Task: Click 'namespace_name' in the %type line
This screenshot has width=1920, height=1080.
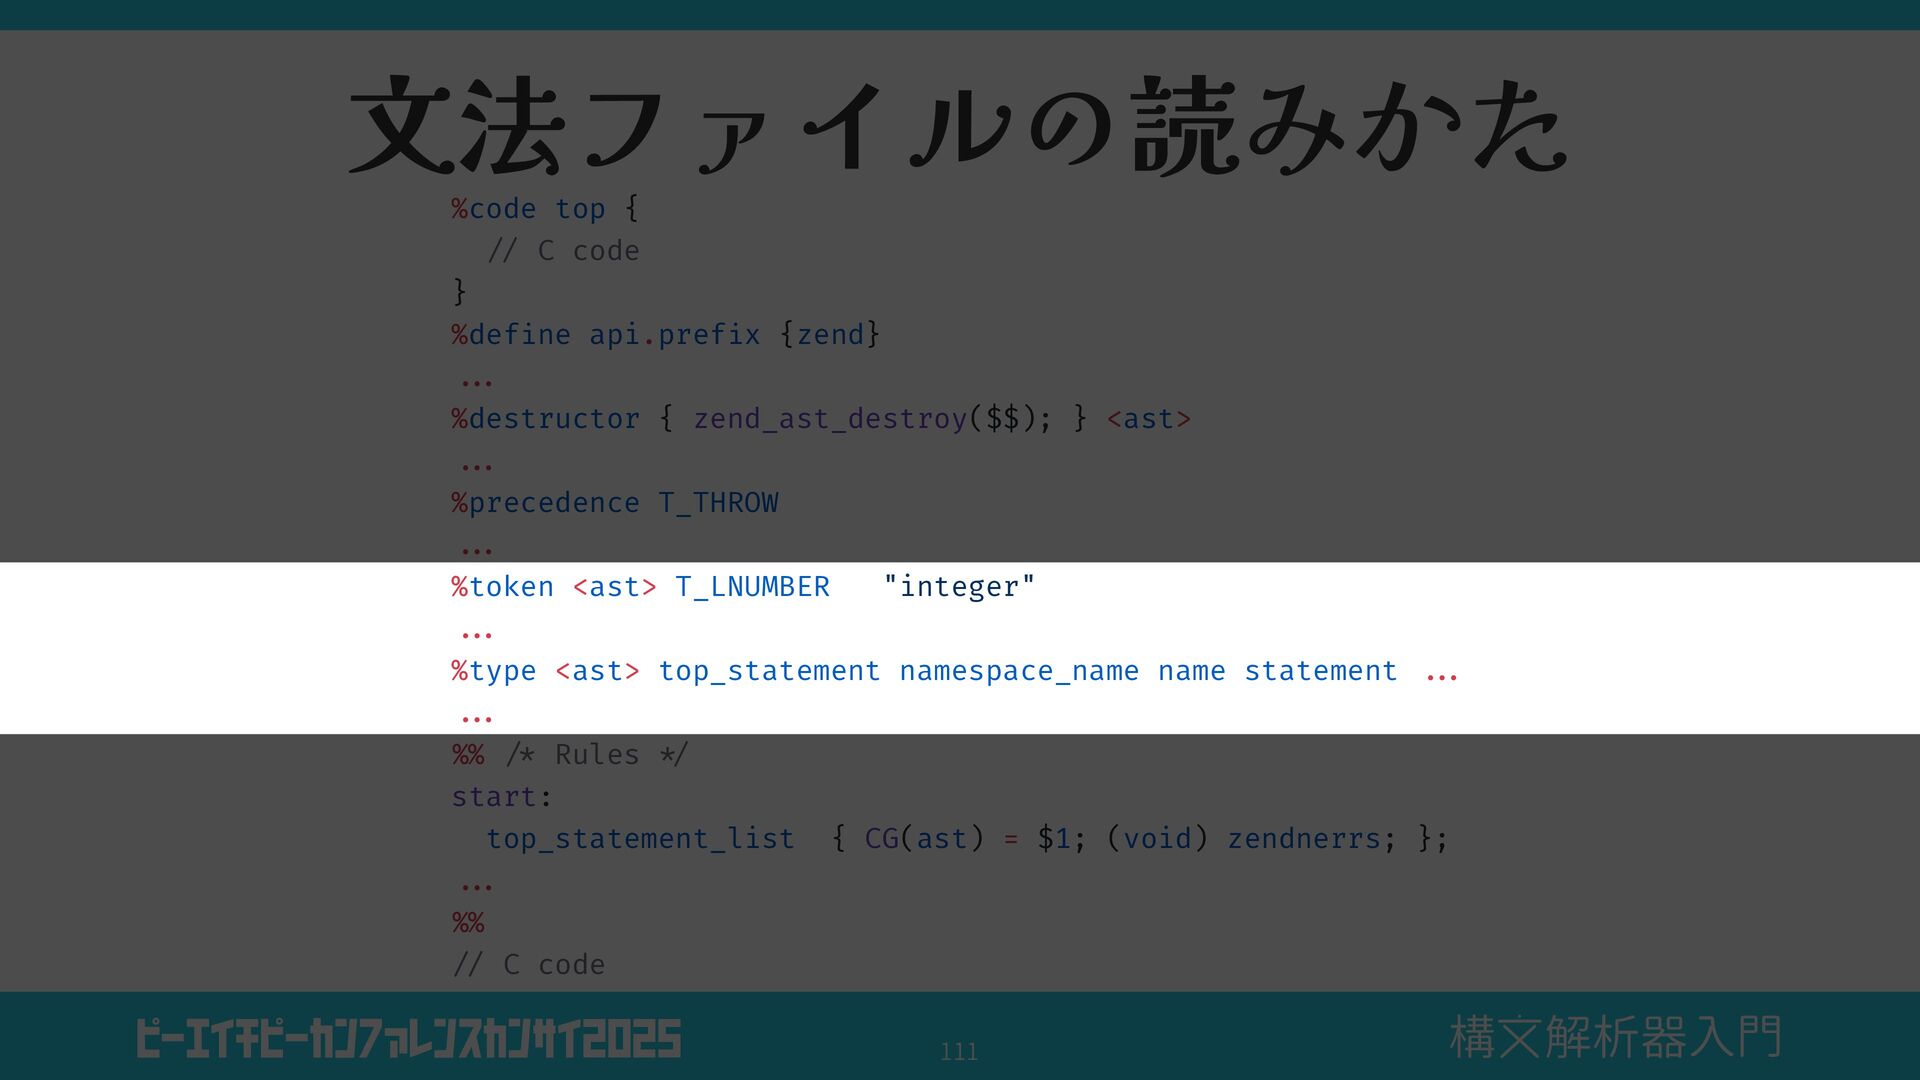Action: [1019, 670]
